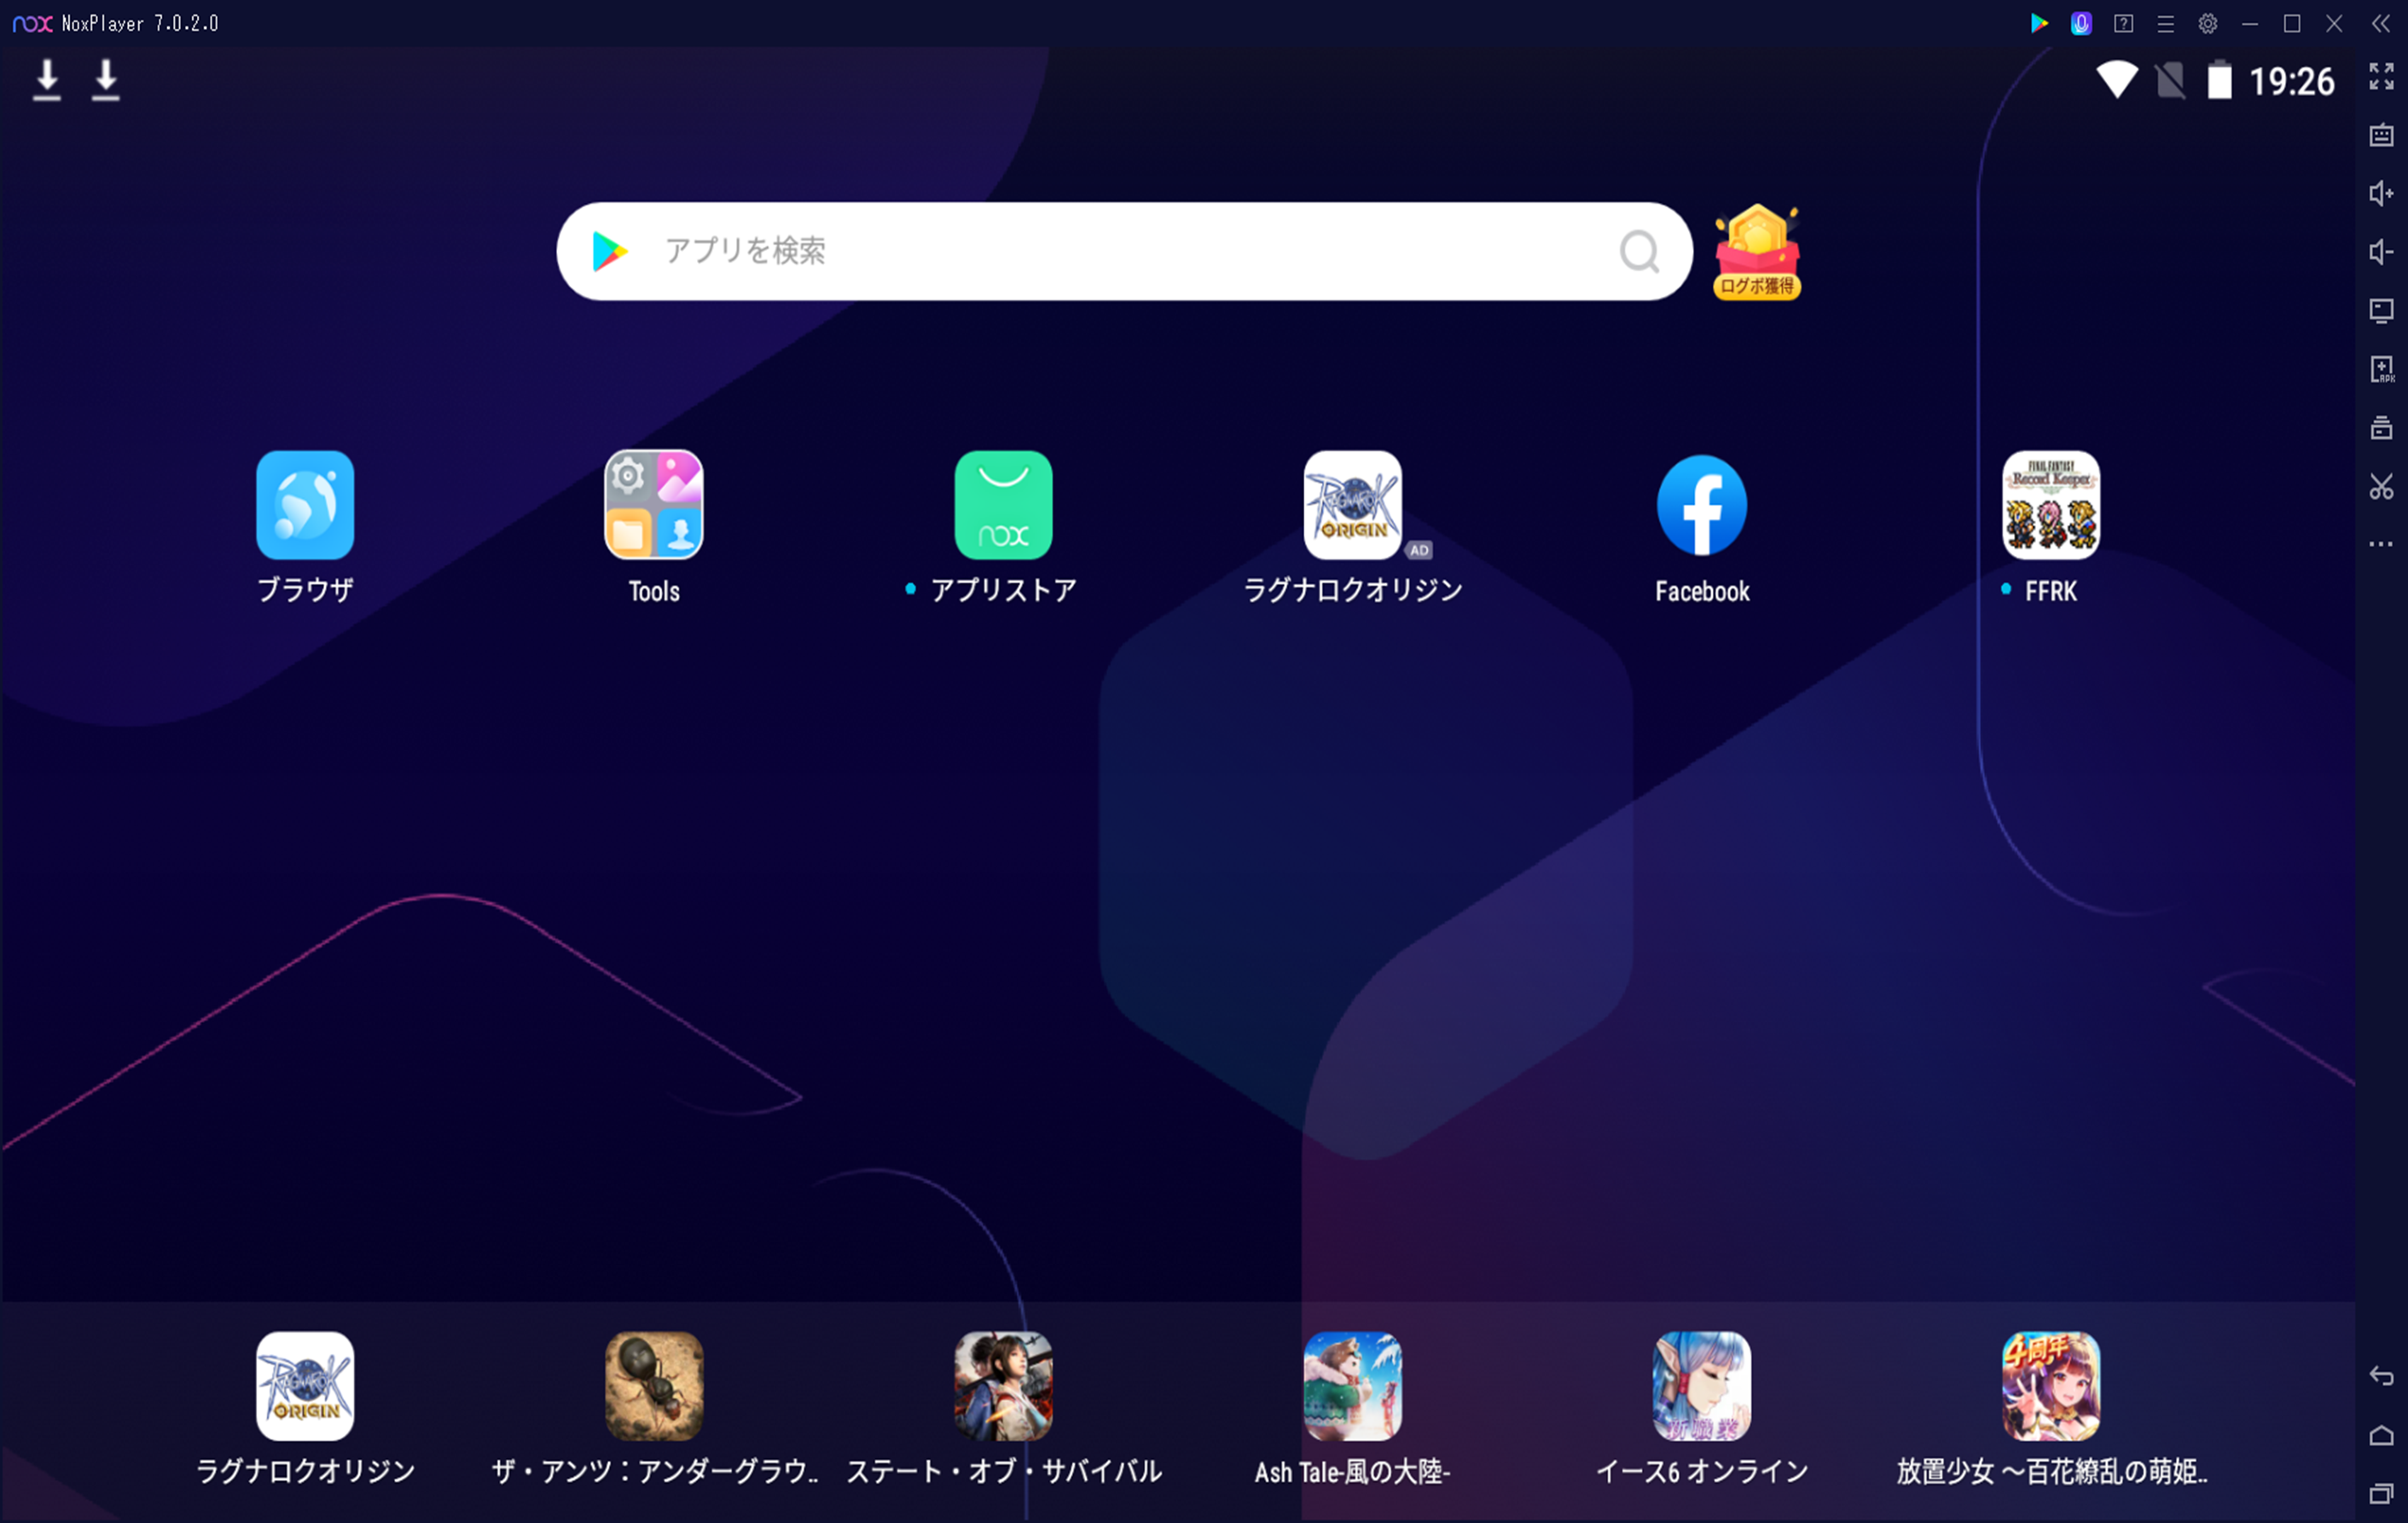Collapse the right sidebar with double chevron

tap(2381, 23)
